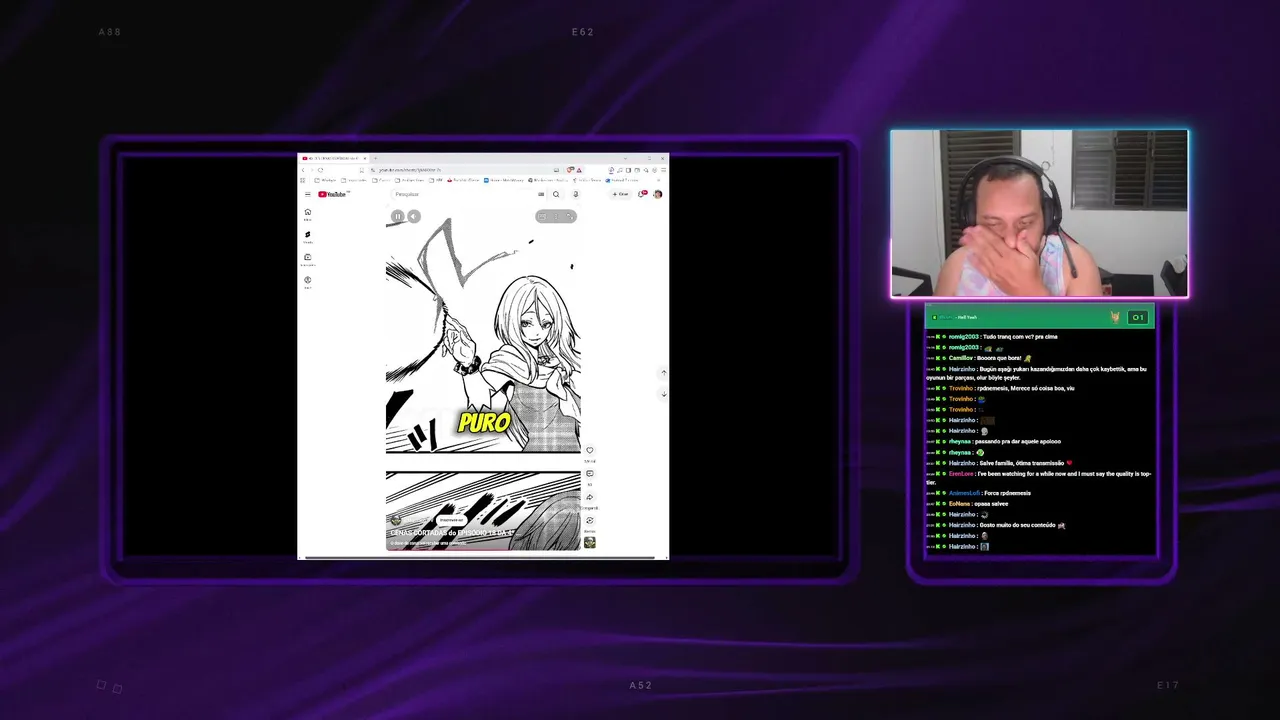The image size is (1280, 720).
Task: Click the page bookmark icon beside the address bar
Action: pyautogui.click(x=360, y=170)
